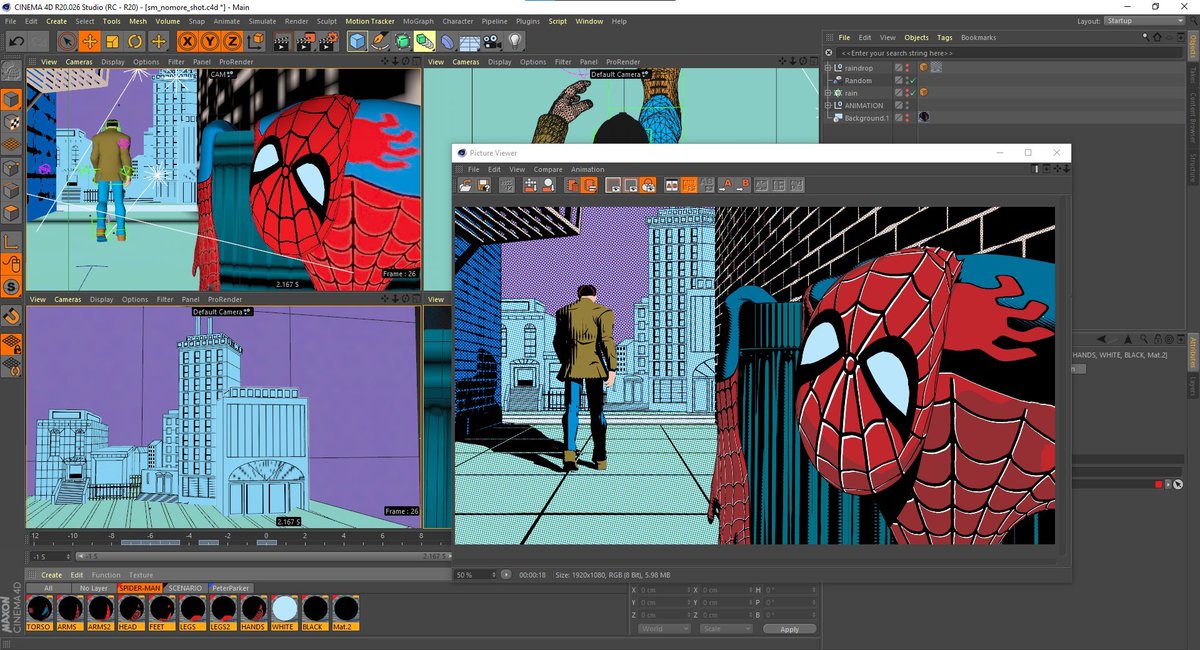Expand the ANIMATION null hierarchy

pyautogui.click(x=827, y=105)
